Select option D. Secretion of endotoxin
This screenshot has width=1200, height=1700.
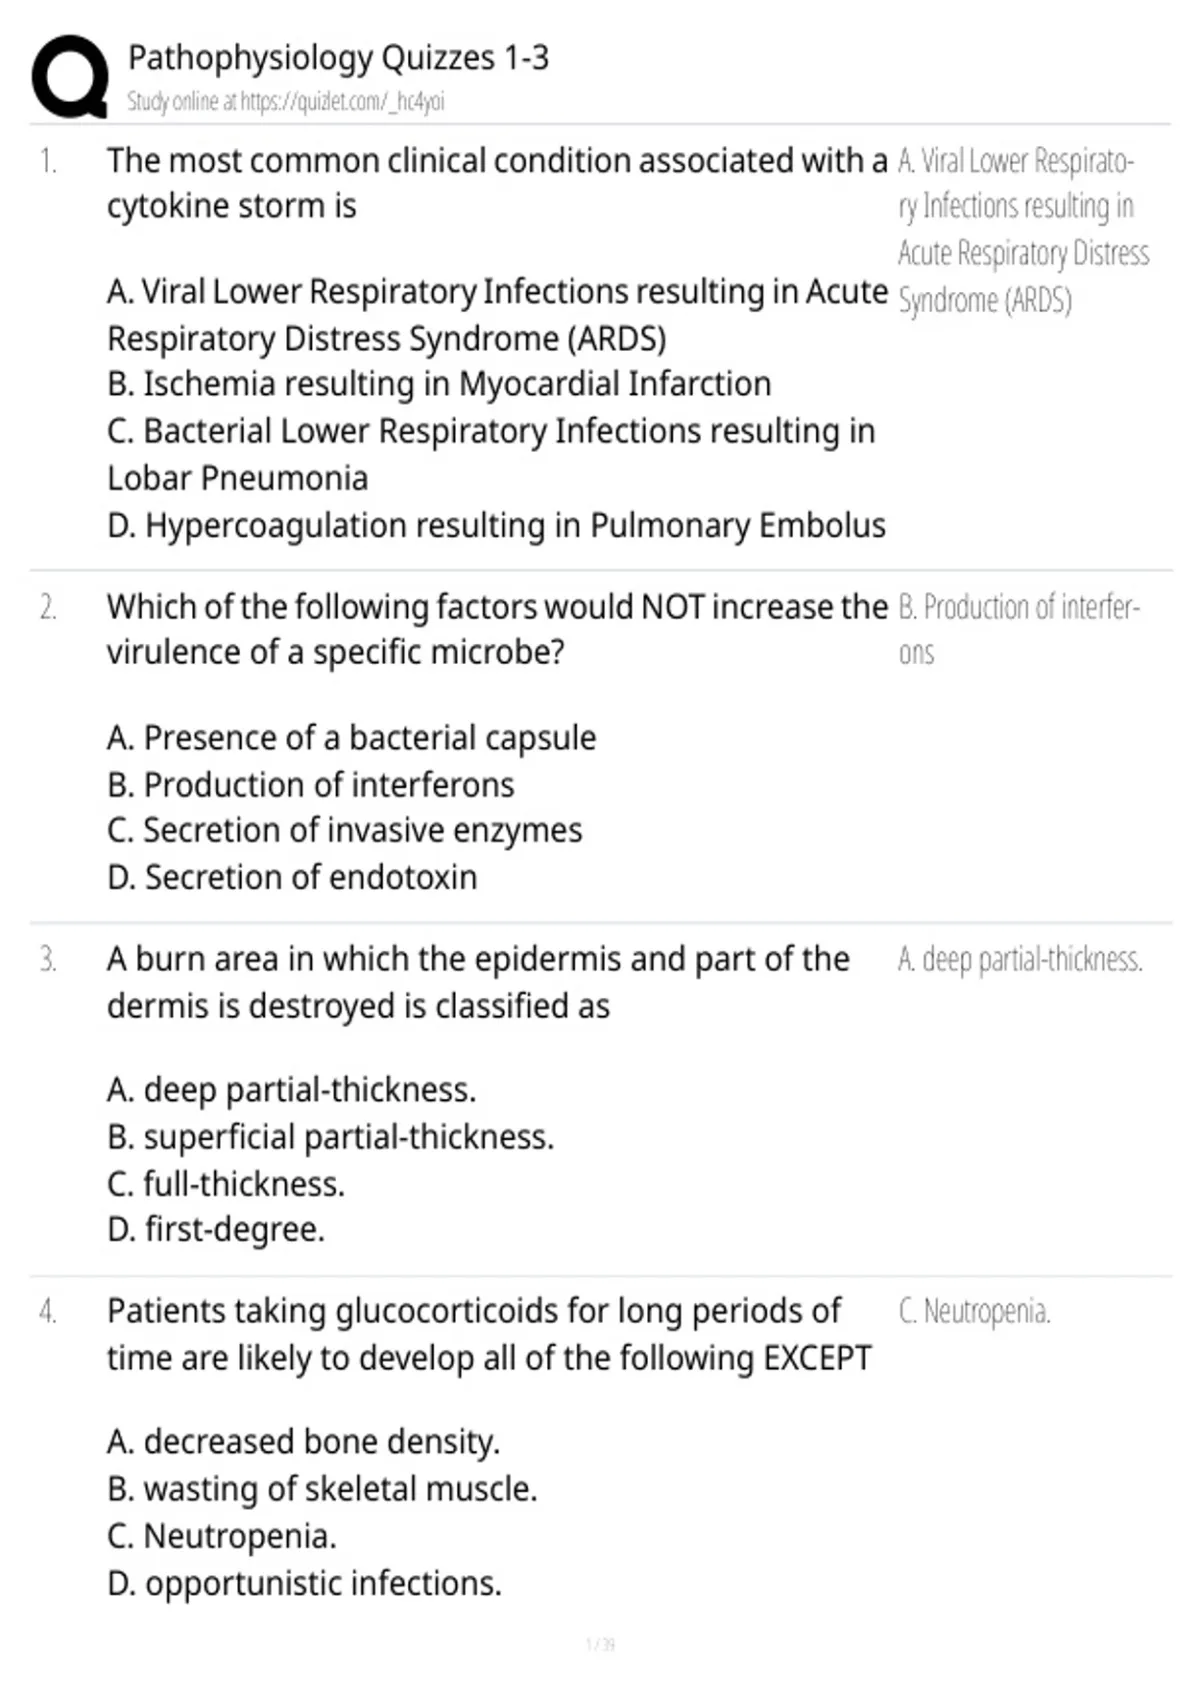[292, 877]
